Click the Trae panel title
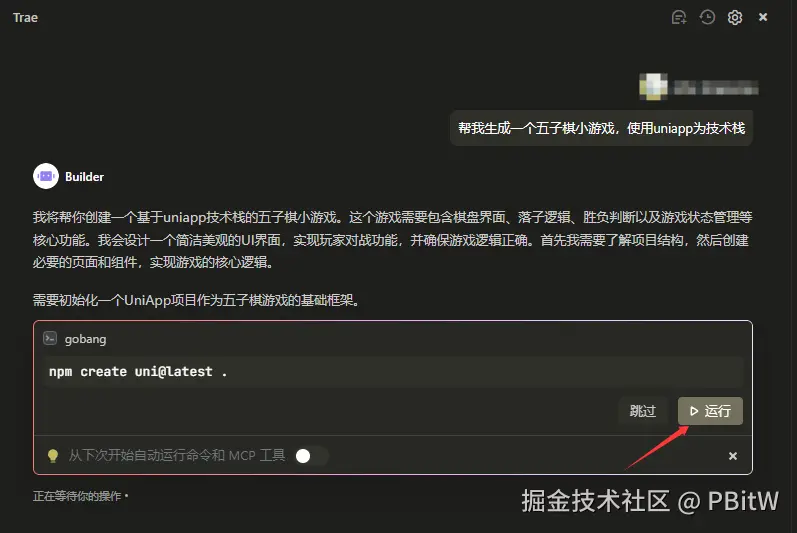The height and width of the screenshot is (533, 797). tap(25, 18)
